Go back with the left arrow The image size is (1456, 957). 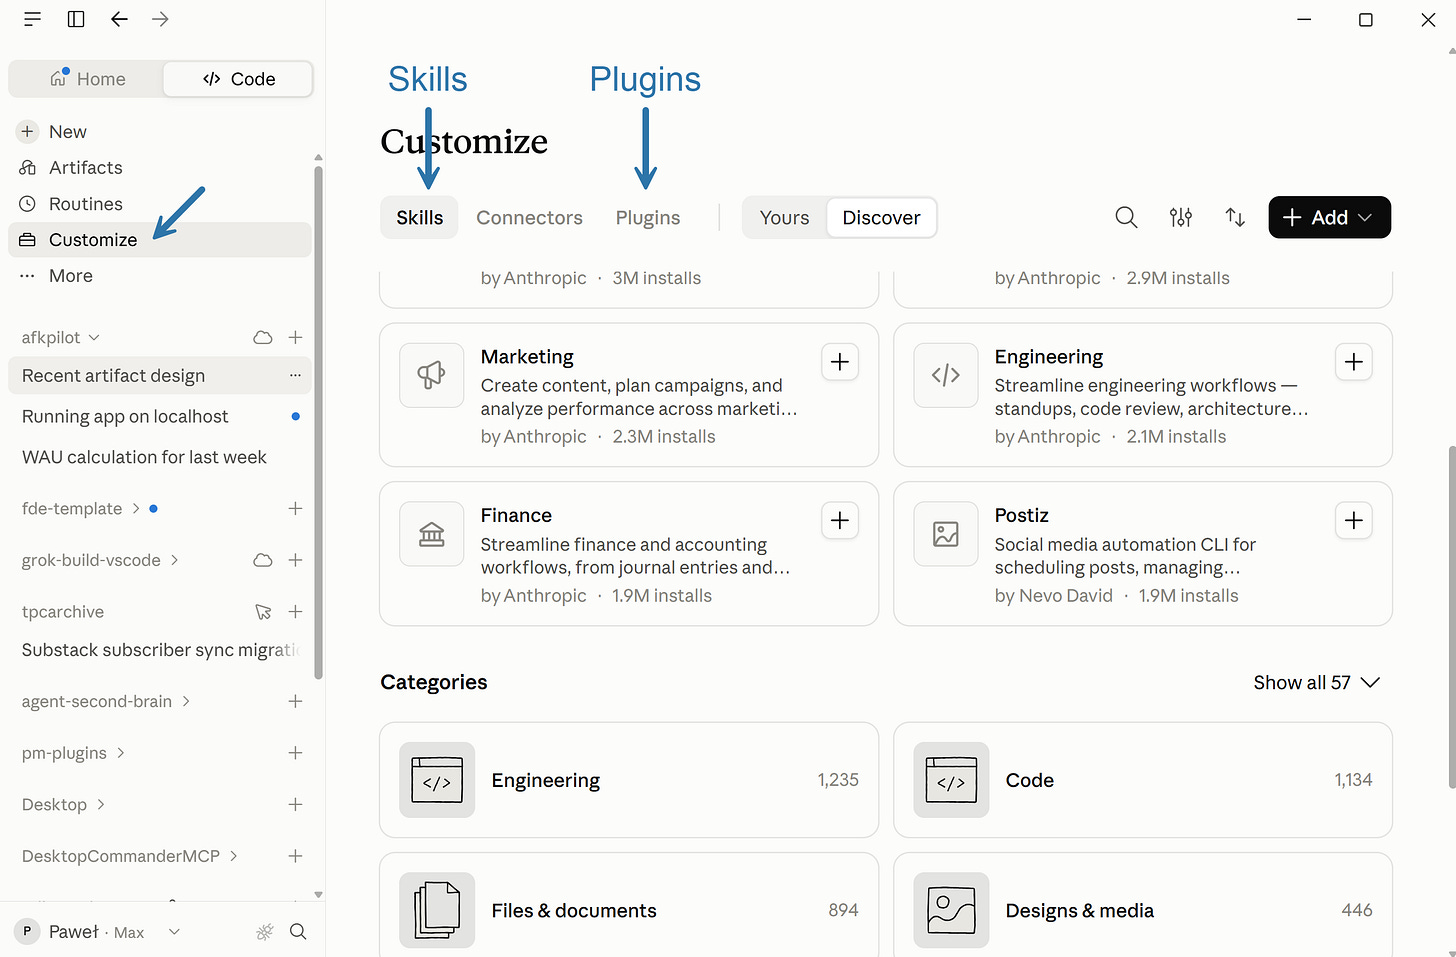tap(119, 19)
